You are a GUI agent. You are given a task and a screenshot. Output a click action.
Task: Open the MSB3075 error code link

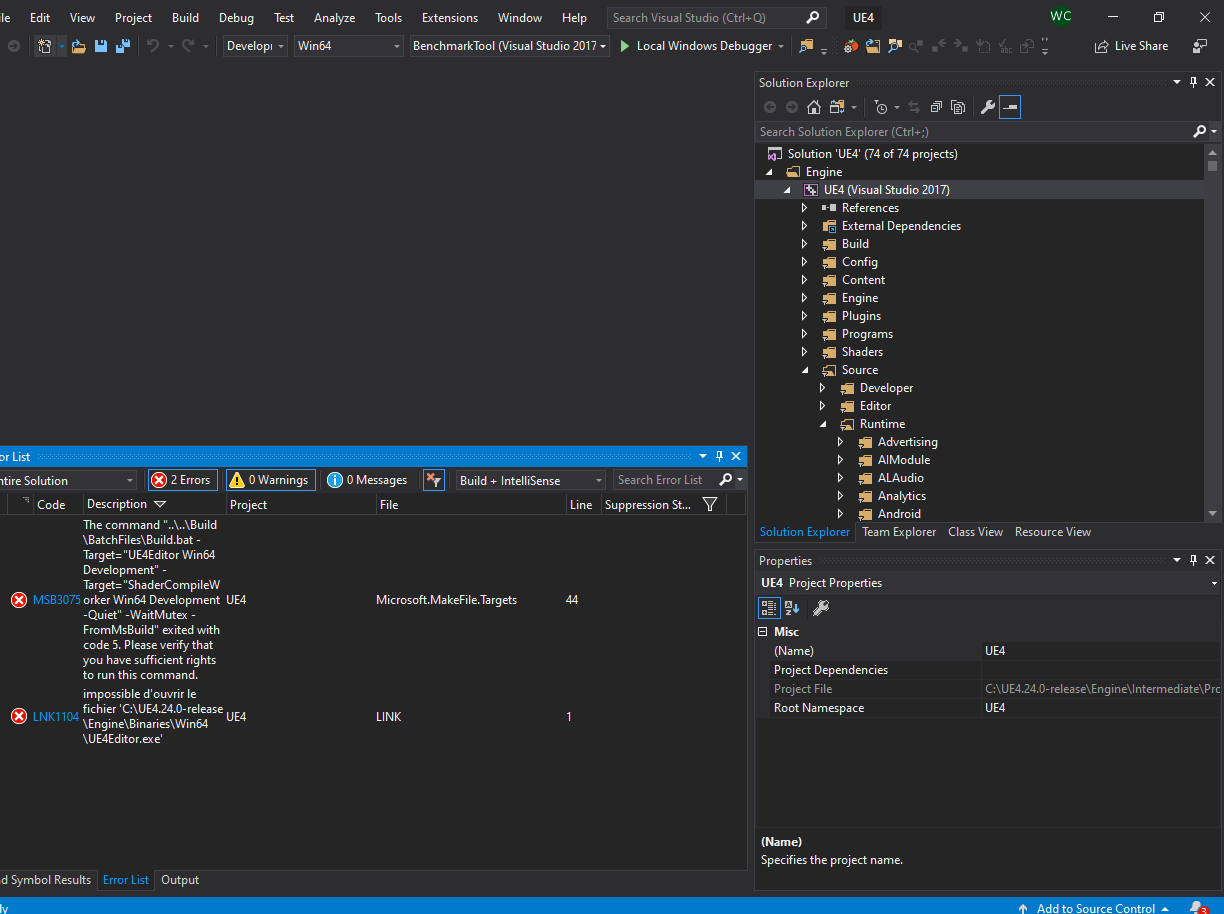[57, 600]
